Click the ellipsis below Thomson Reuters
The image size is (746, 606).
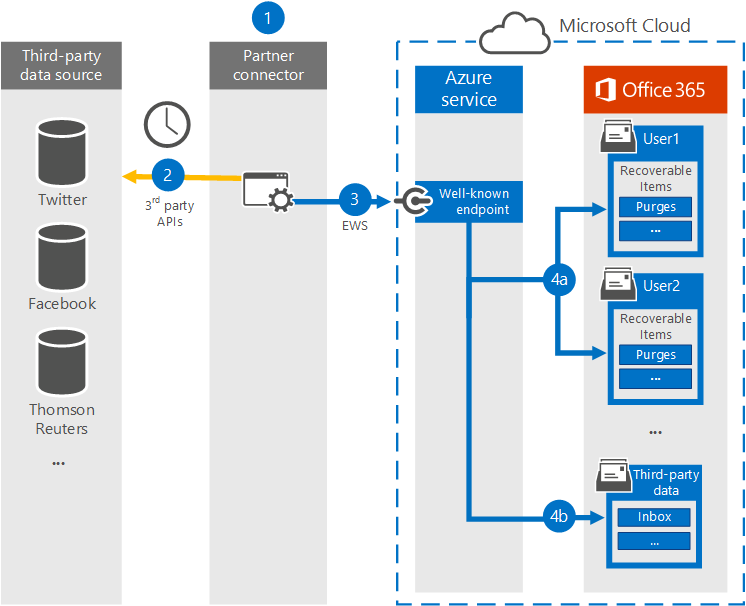pyautogui.click(x=59, y=463)
